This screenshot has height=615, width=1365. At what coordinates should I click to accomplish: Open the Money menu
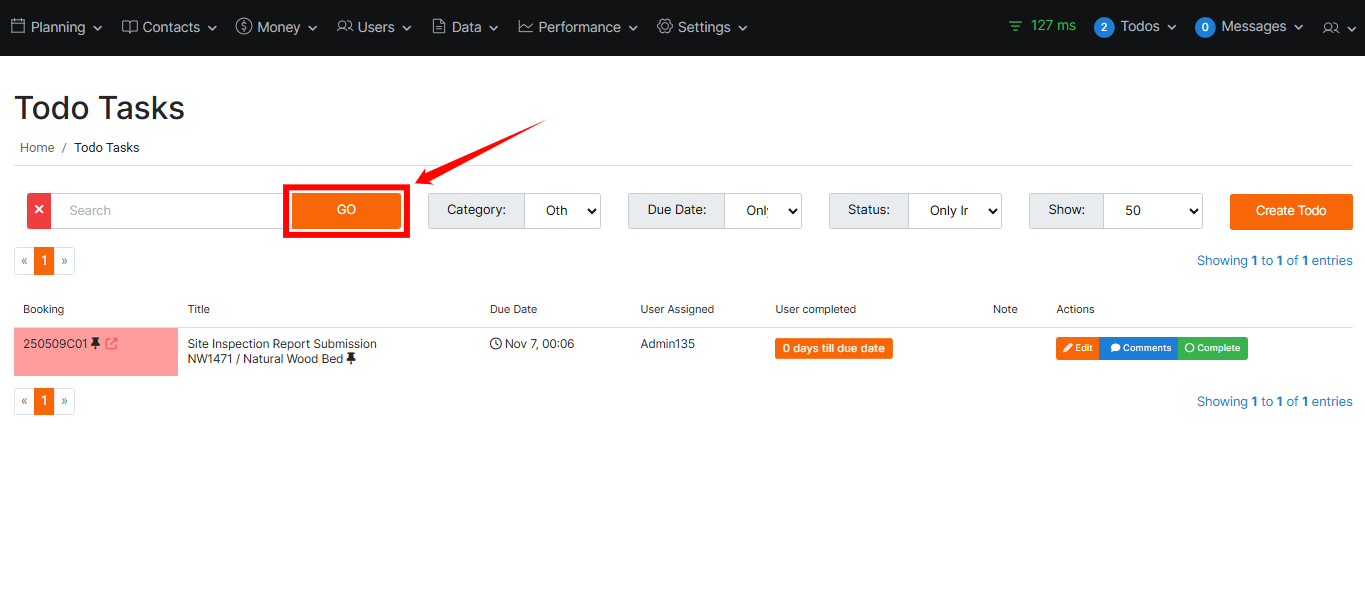click(276, 28)
